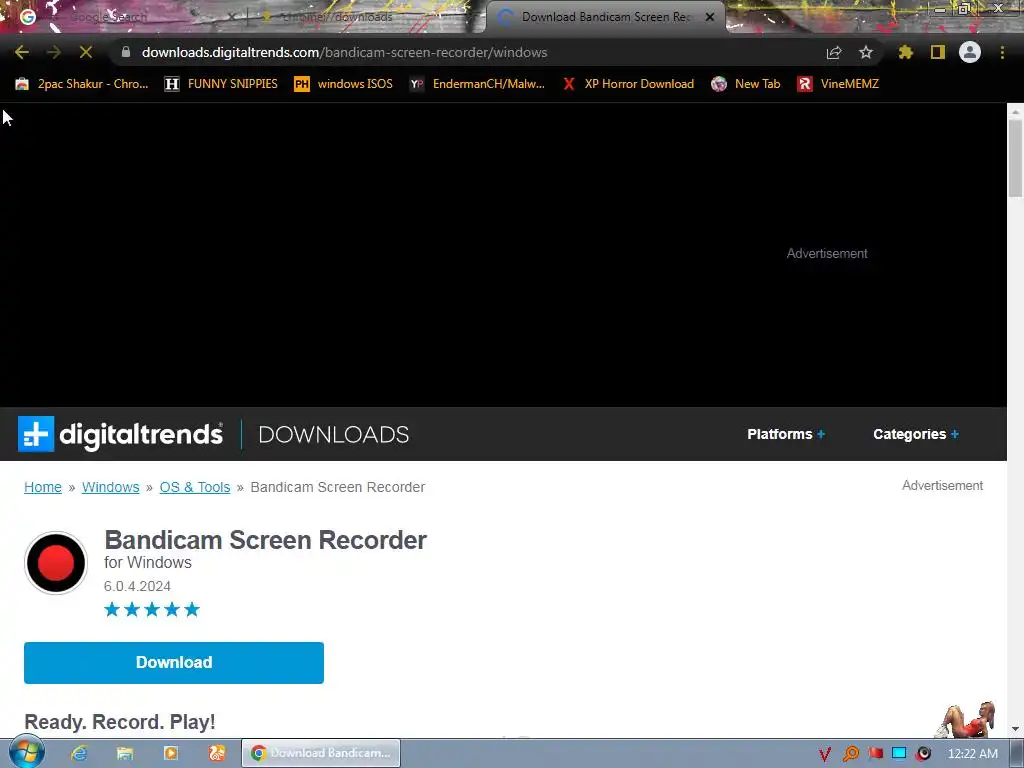This screenshot has width=1024, height=768.
Task: Open the red Action Center flag icon
Action: [875, 754]
